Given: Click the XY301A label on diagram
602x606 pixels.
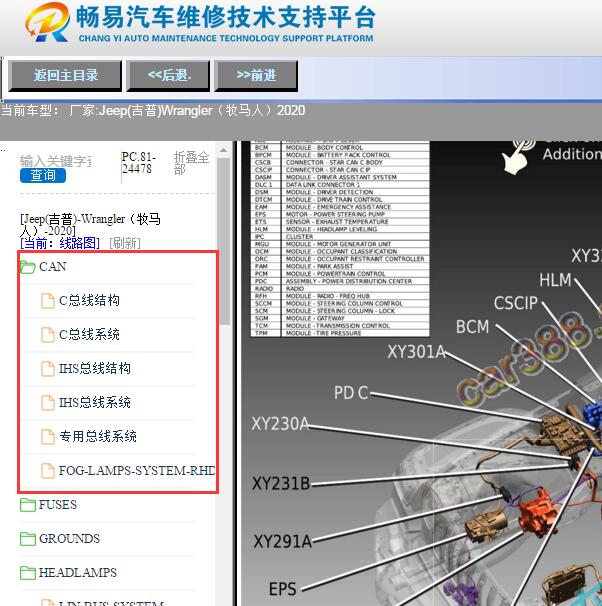Looking at the screenshot, I should pos(417,352).
